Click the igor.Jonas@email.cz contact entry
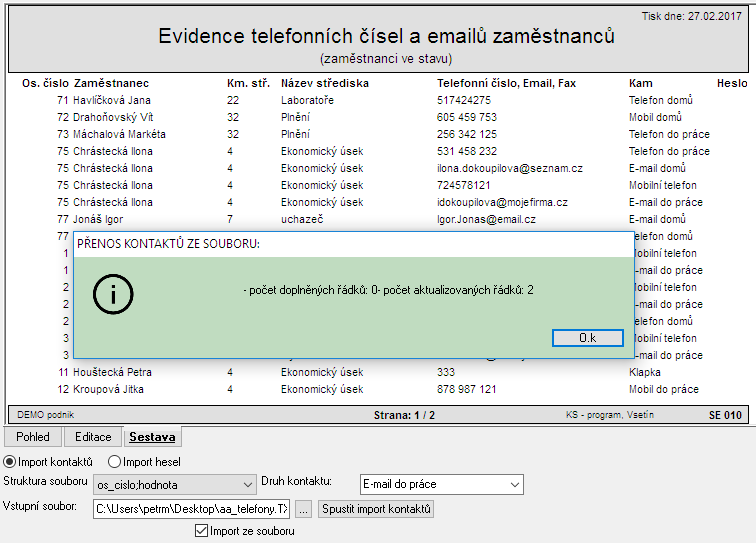This screenshot has width=756, height=543. click(x=486, y=219)
